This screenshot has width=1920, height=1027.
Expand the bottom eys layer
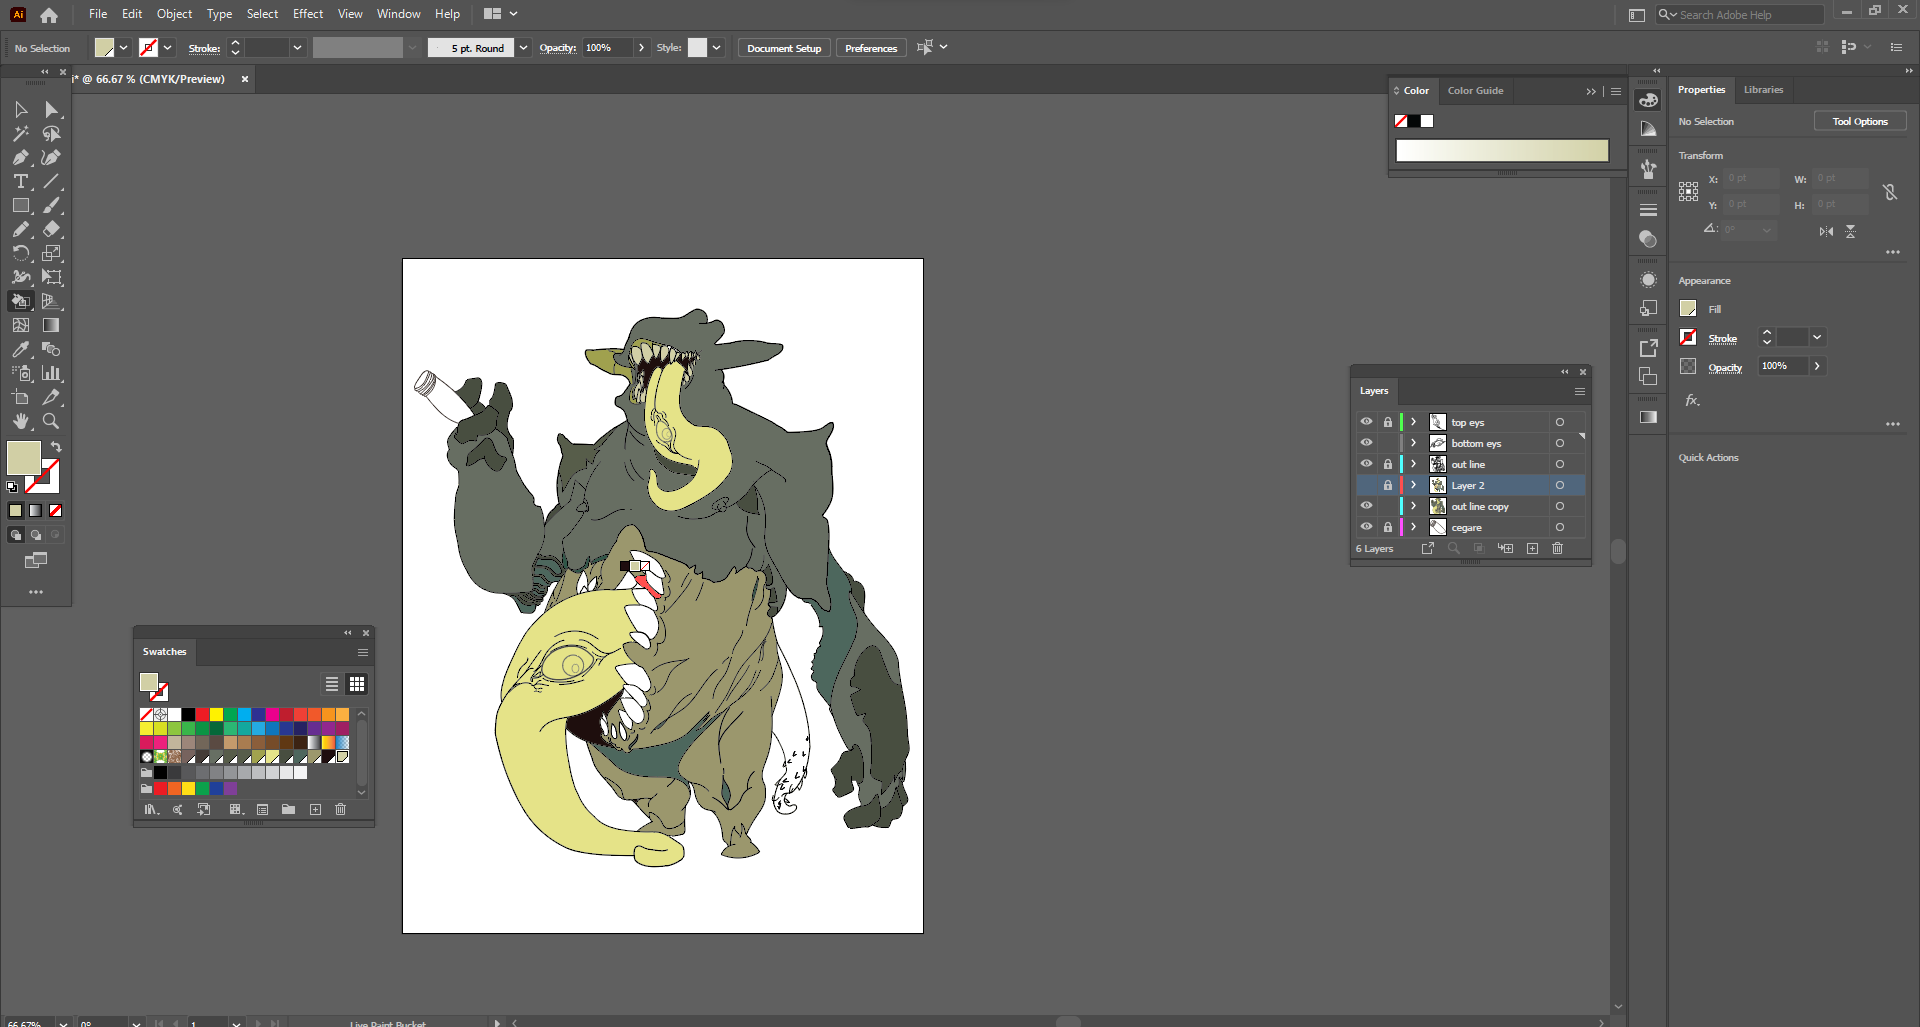tap(1414, 443)
